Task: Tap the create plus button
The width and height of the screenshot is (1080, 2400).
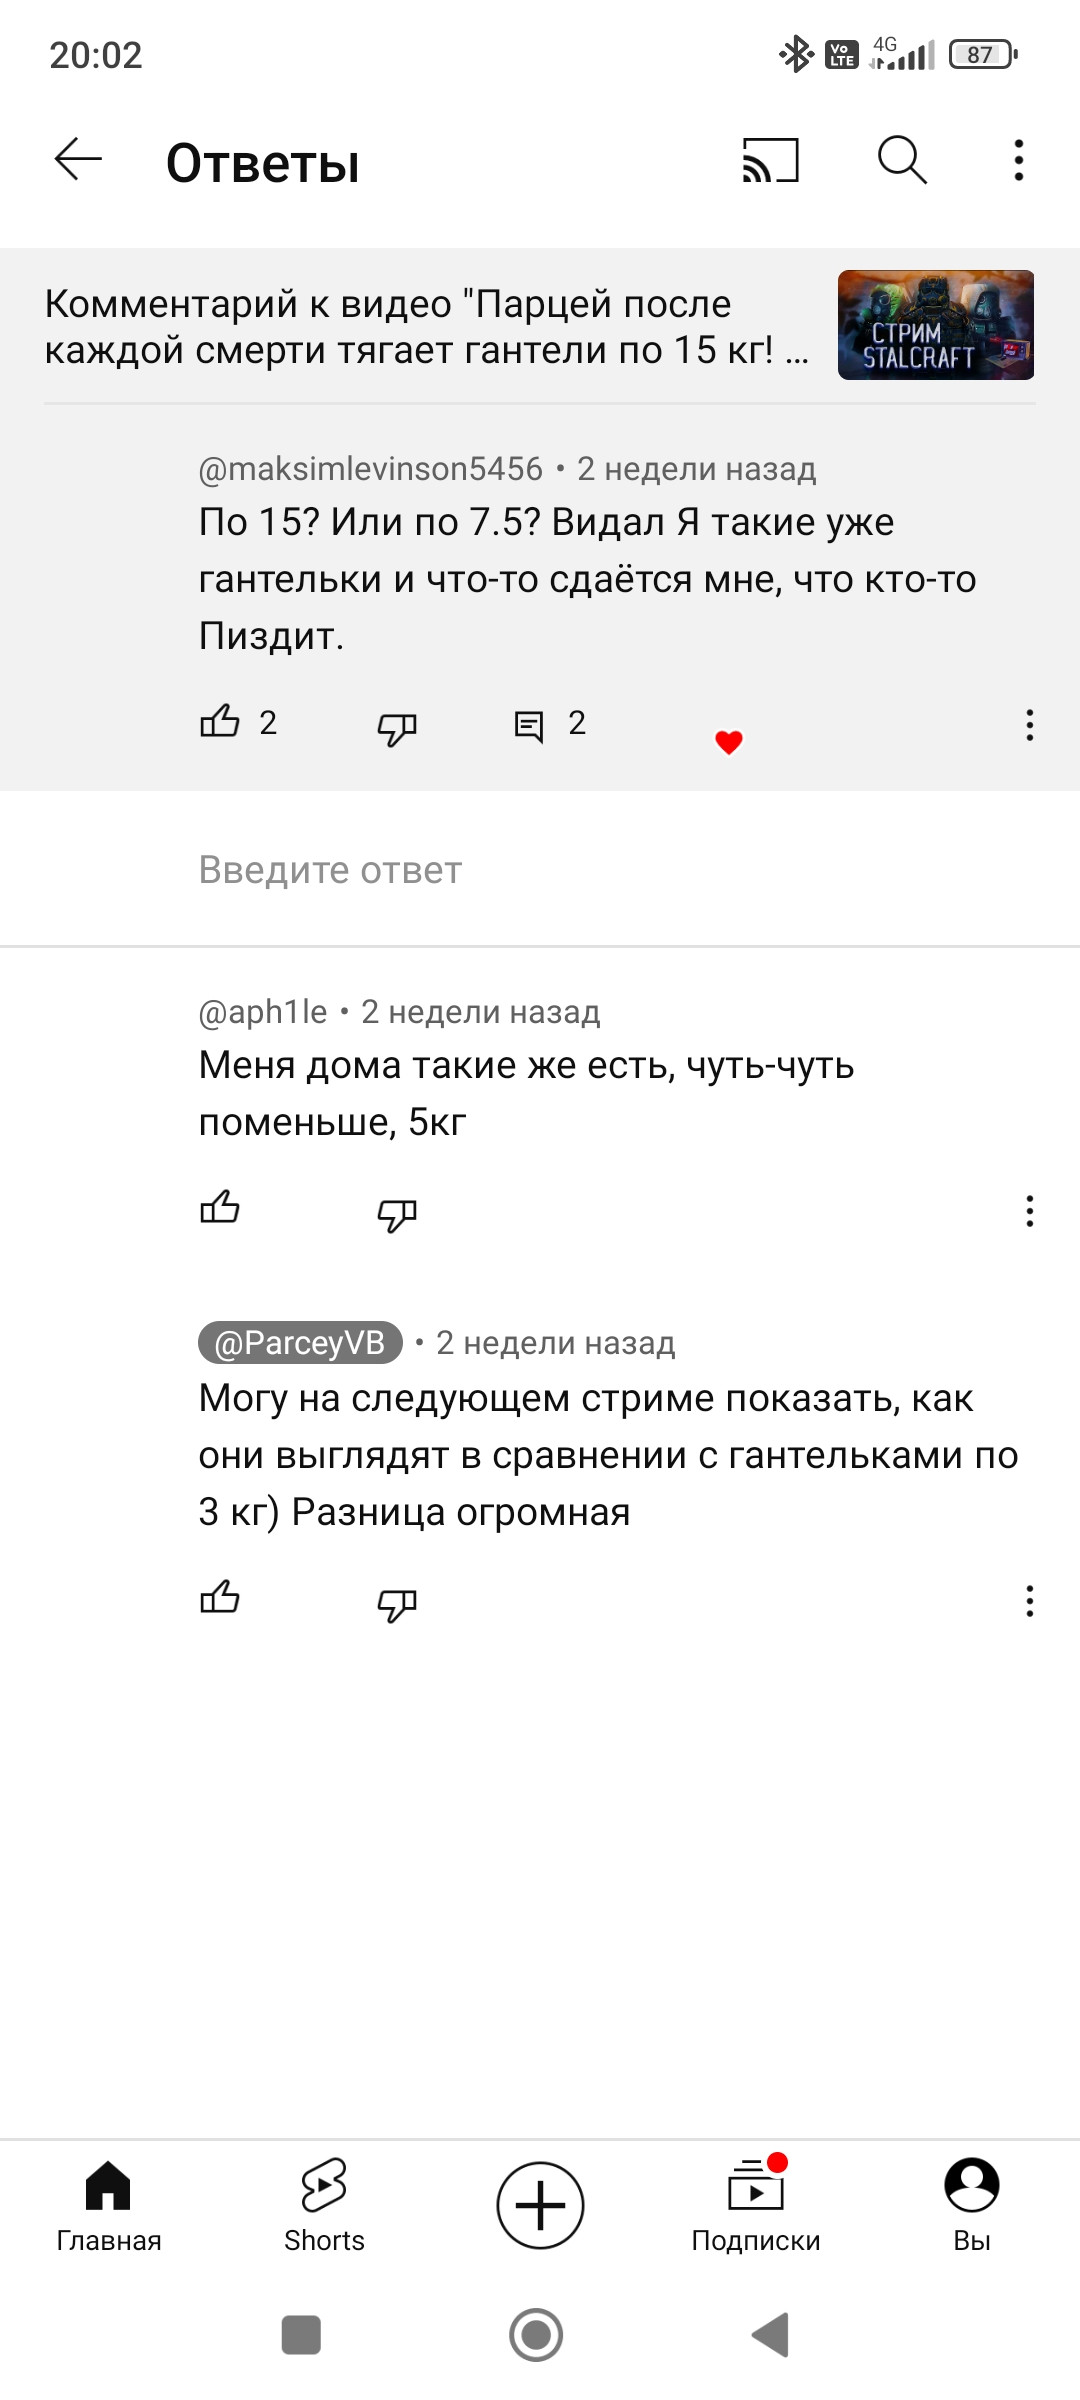Action: tap(540, 2205)
